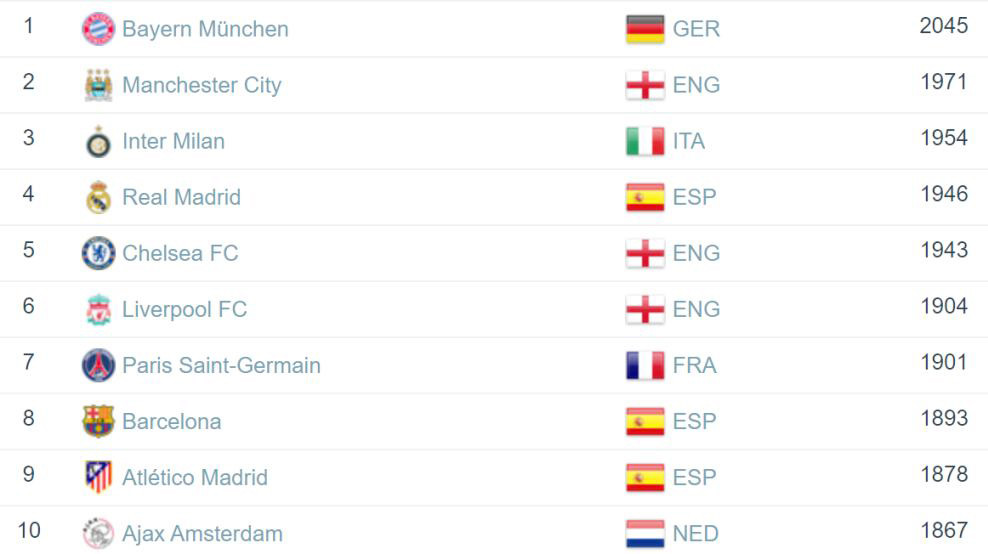988x554 pixels.
Task: Open the Manchester City team link
Action: pyautogui.click(x=202, y=85)
